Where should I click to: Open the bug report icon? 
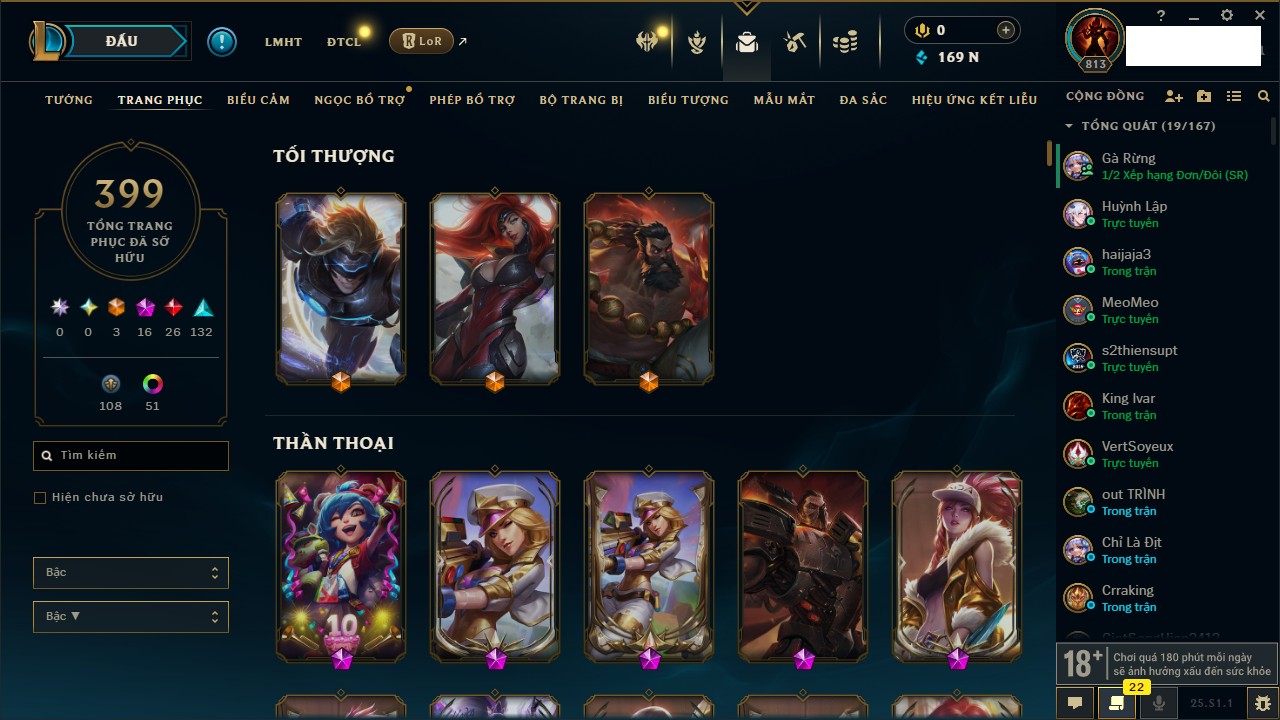tap(1264, 703)
